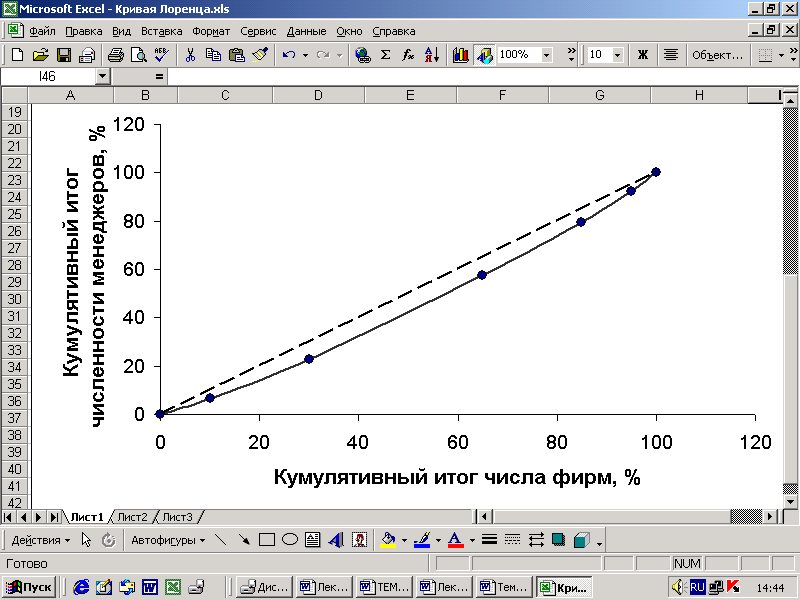Select the Arrow drawing tool

[x=244, y=540]
